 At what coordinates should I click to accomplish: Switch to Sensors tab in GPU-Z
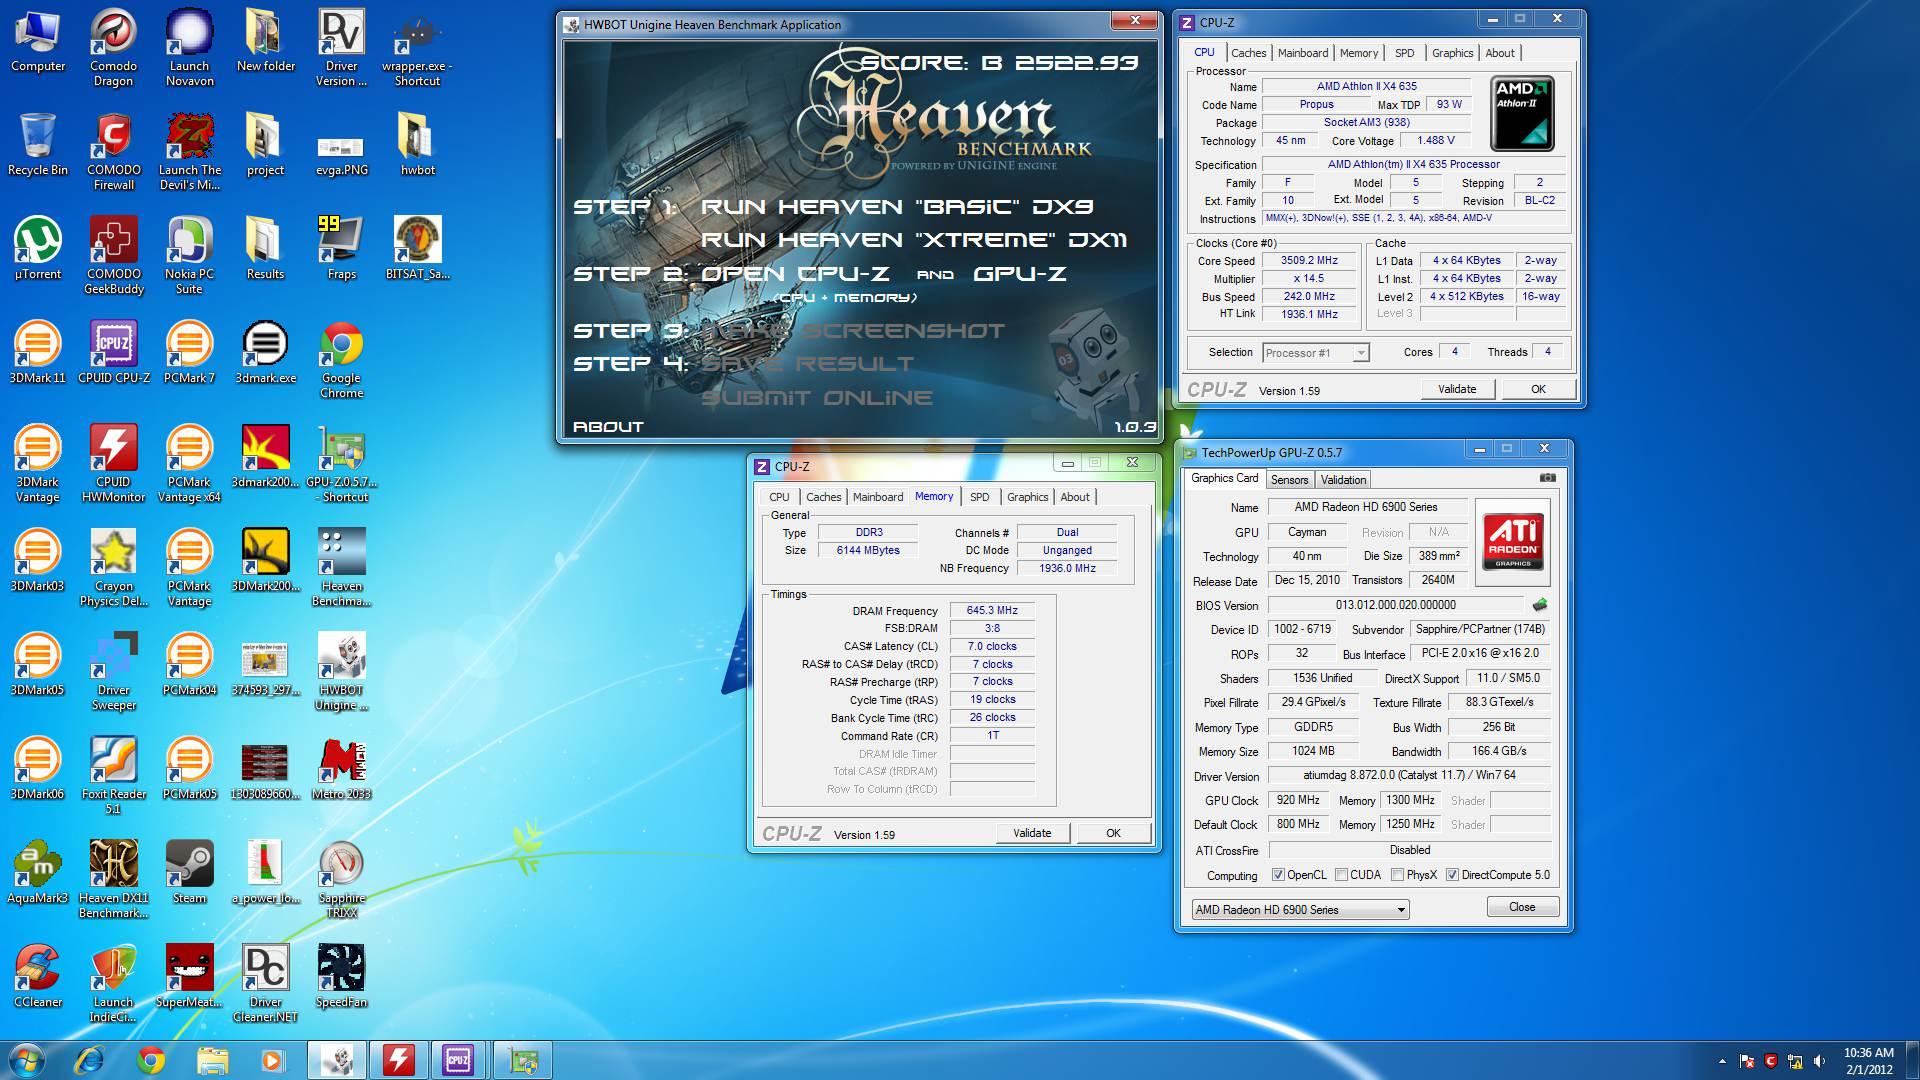(x=1289, y=480)
